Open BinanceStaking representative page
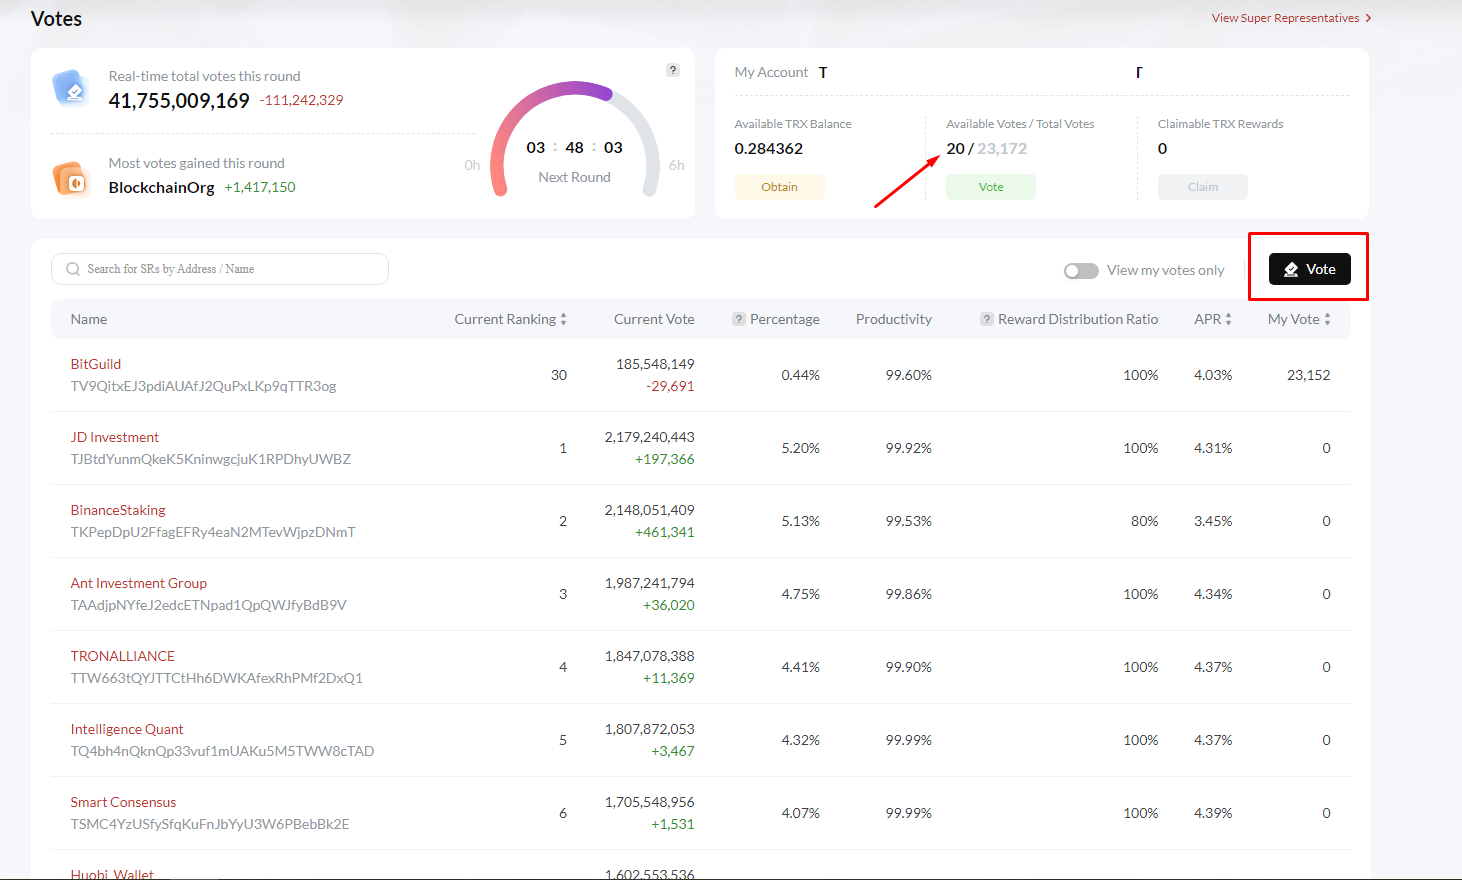The width and height of the screenshot is (1462, 880). coord(118,510)
